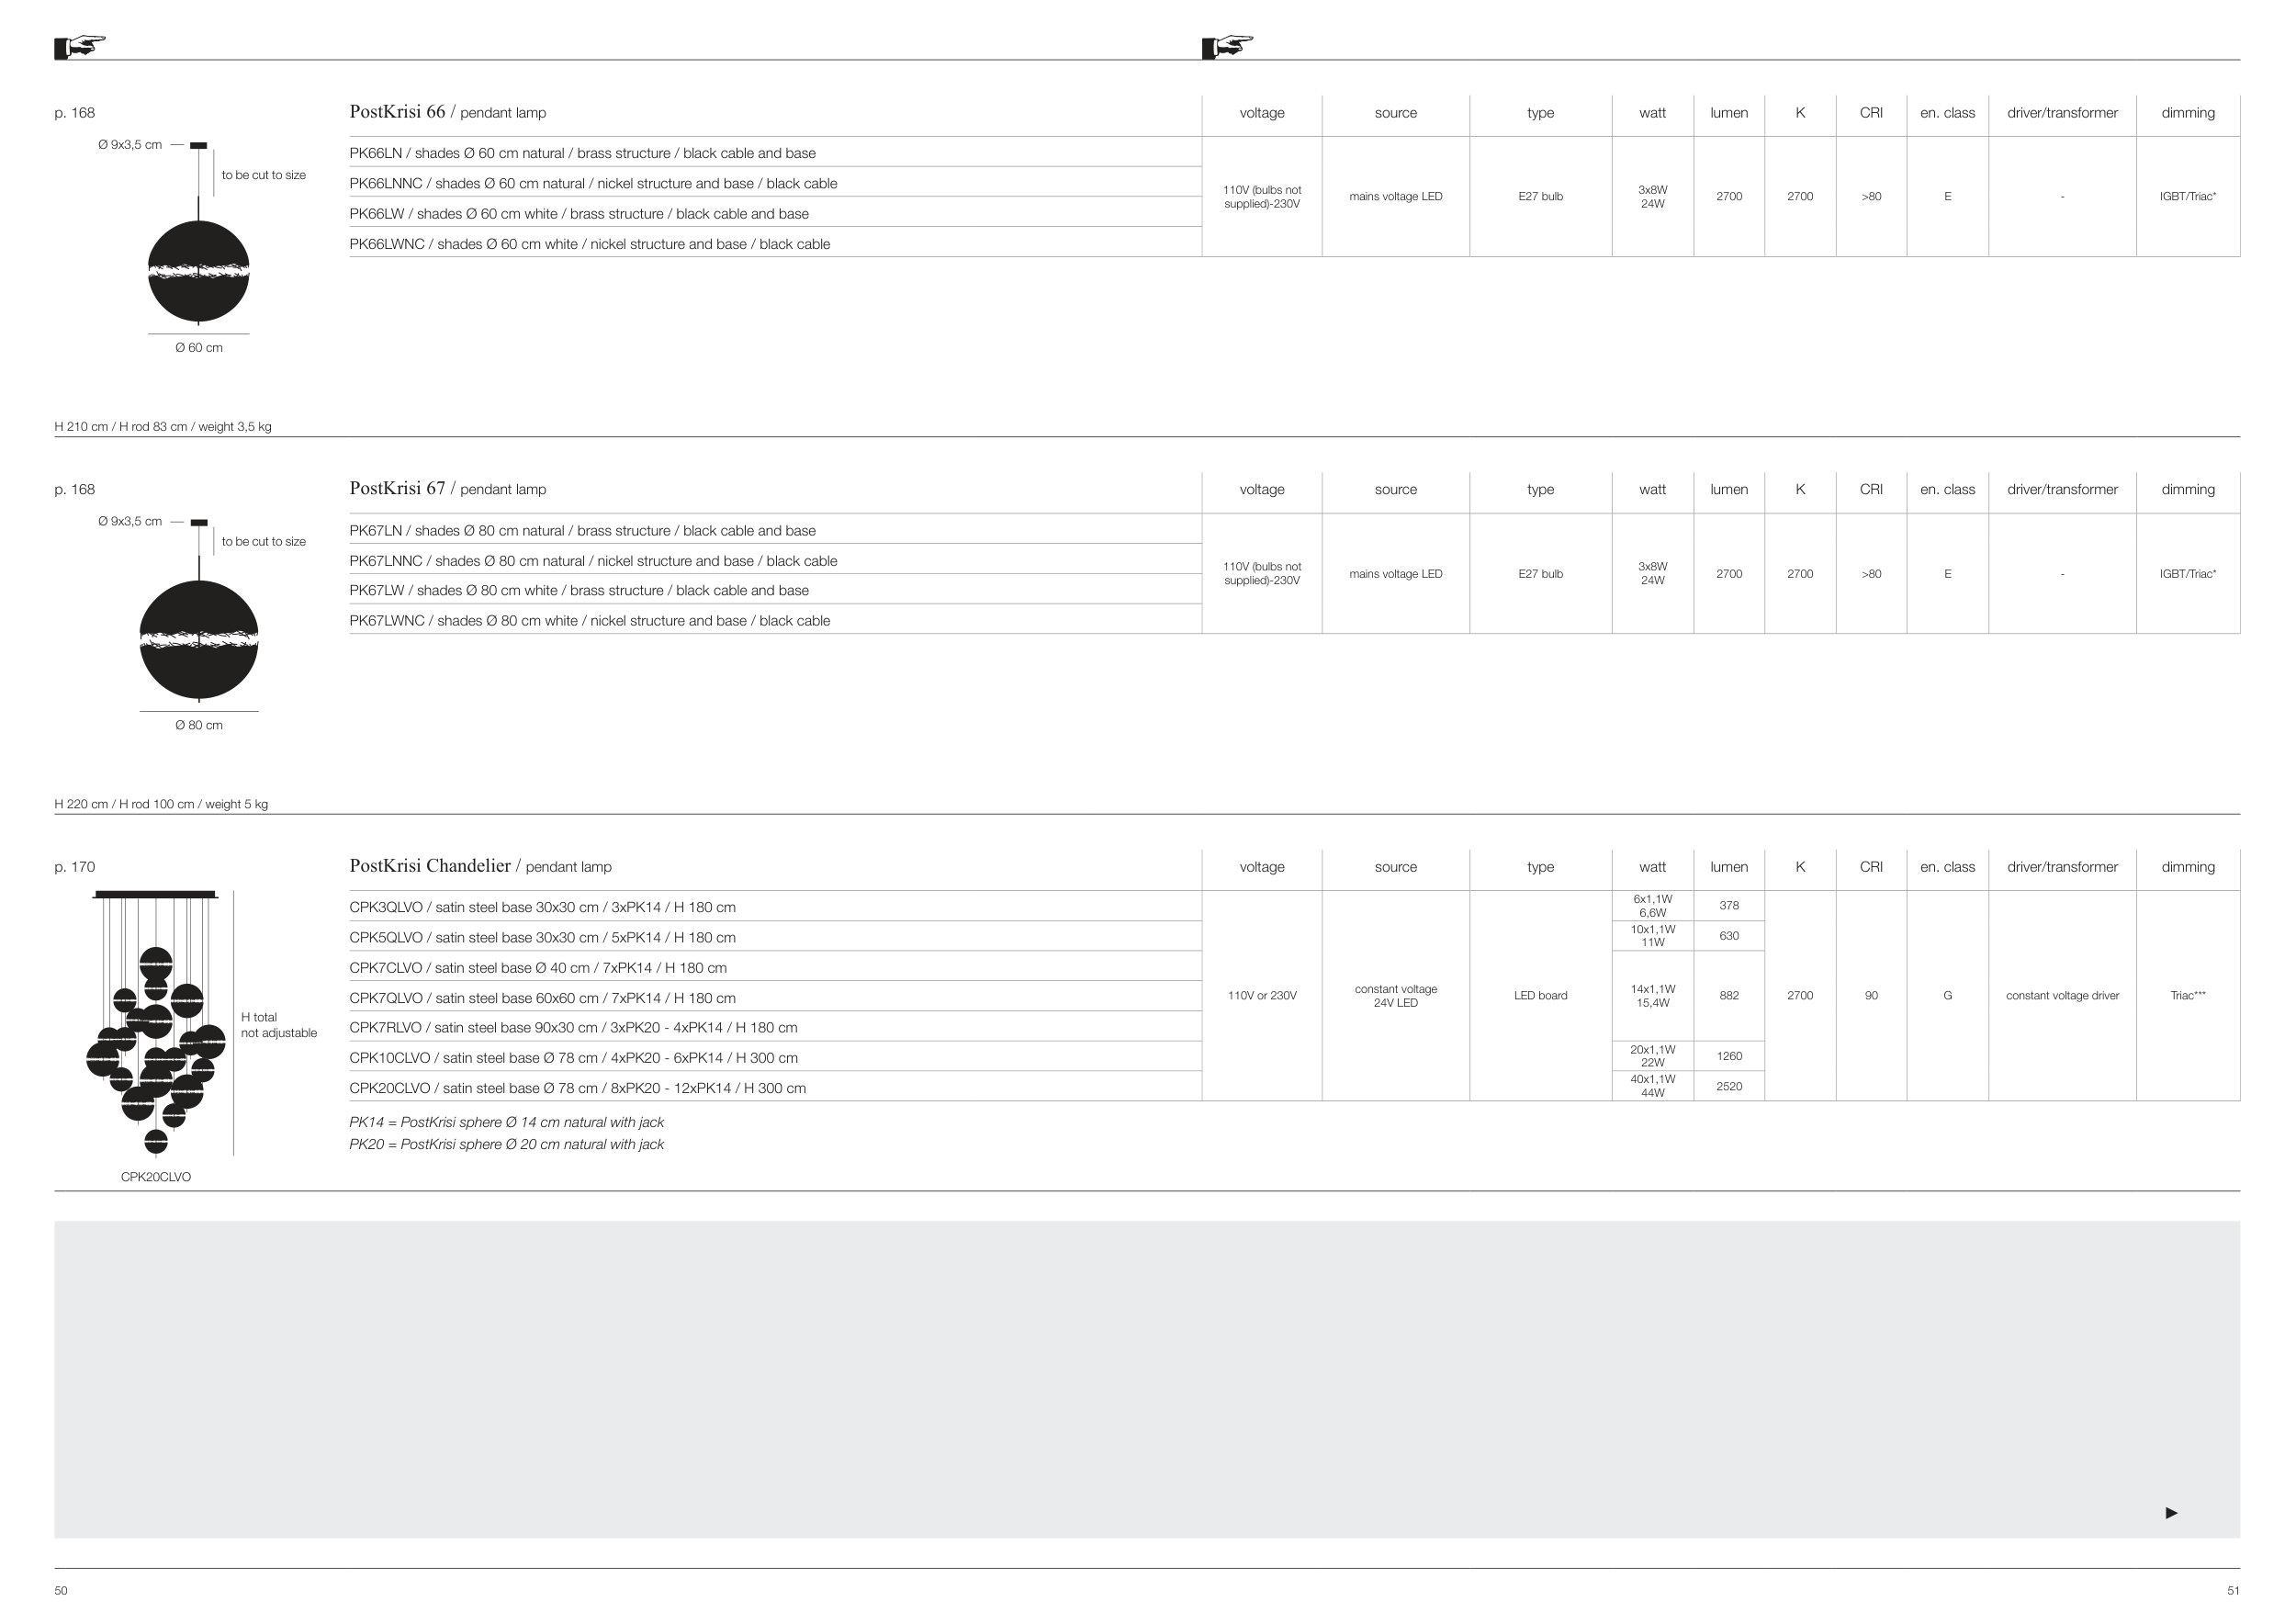Click page number 51 in footer
The width and height of the screenshot is (2296, 1624).
[2233, 1590]
